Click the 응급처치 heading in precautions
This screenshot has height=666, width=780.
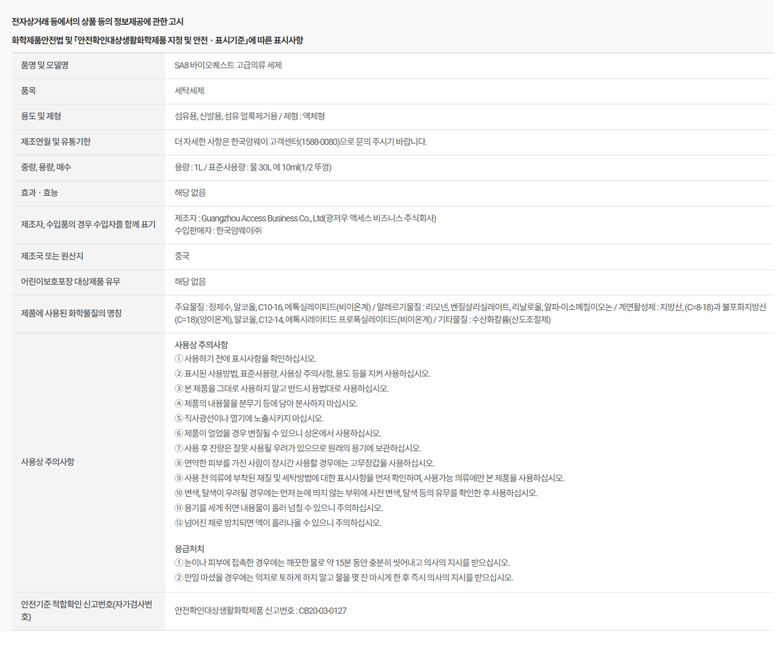[192, 548]
